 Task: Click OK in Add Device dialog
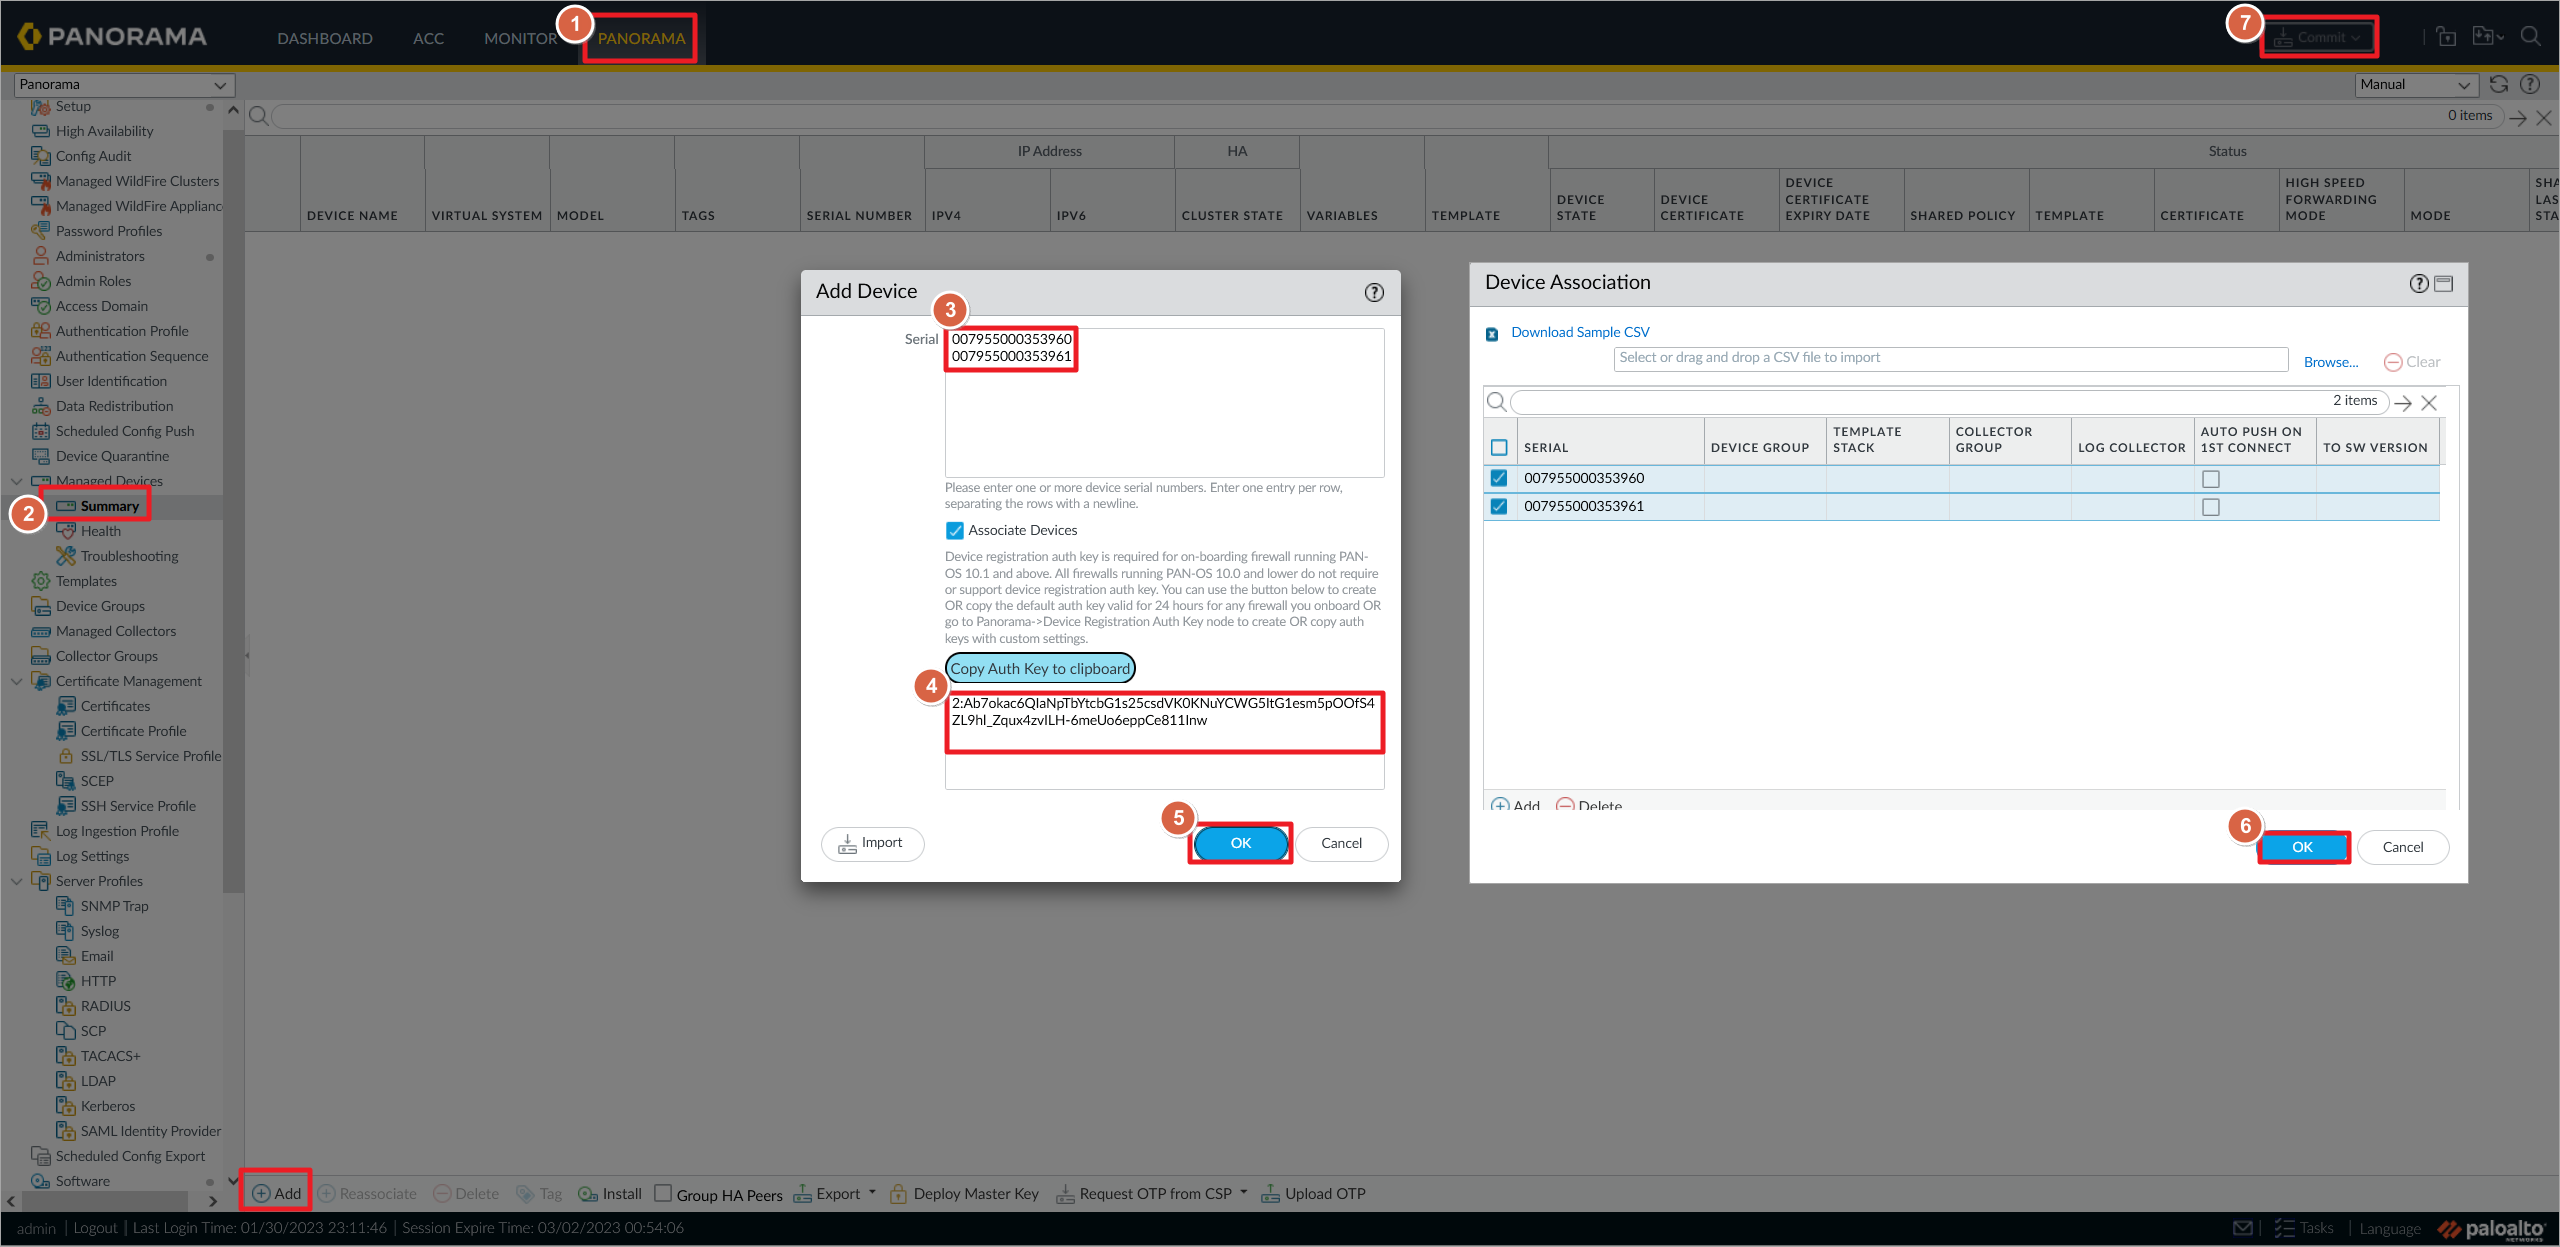pyautogui.click(x=1241, y=843)
